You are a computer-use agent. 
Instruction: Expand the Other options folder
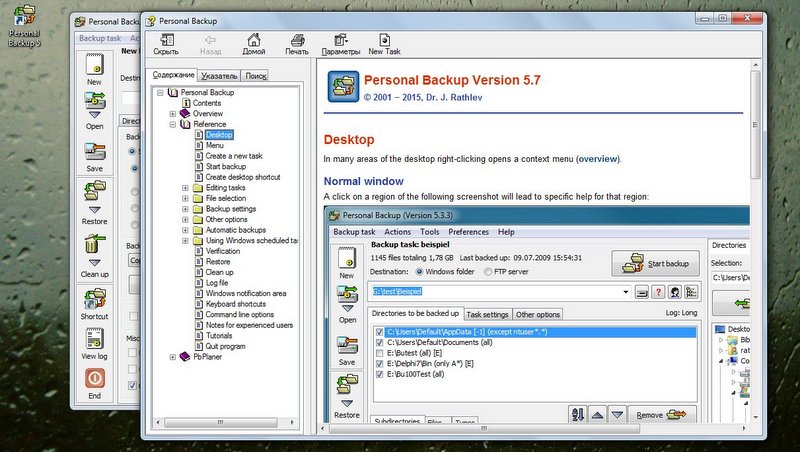tap(185, 219)
